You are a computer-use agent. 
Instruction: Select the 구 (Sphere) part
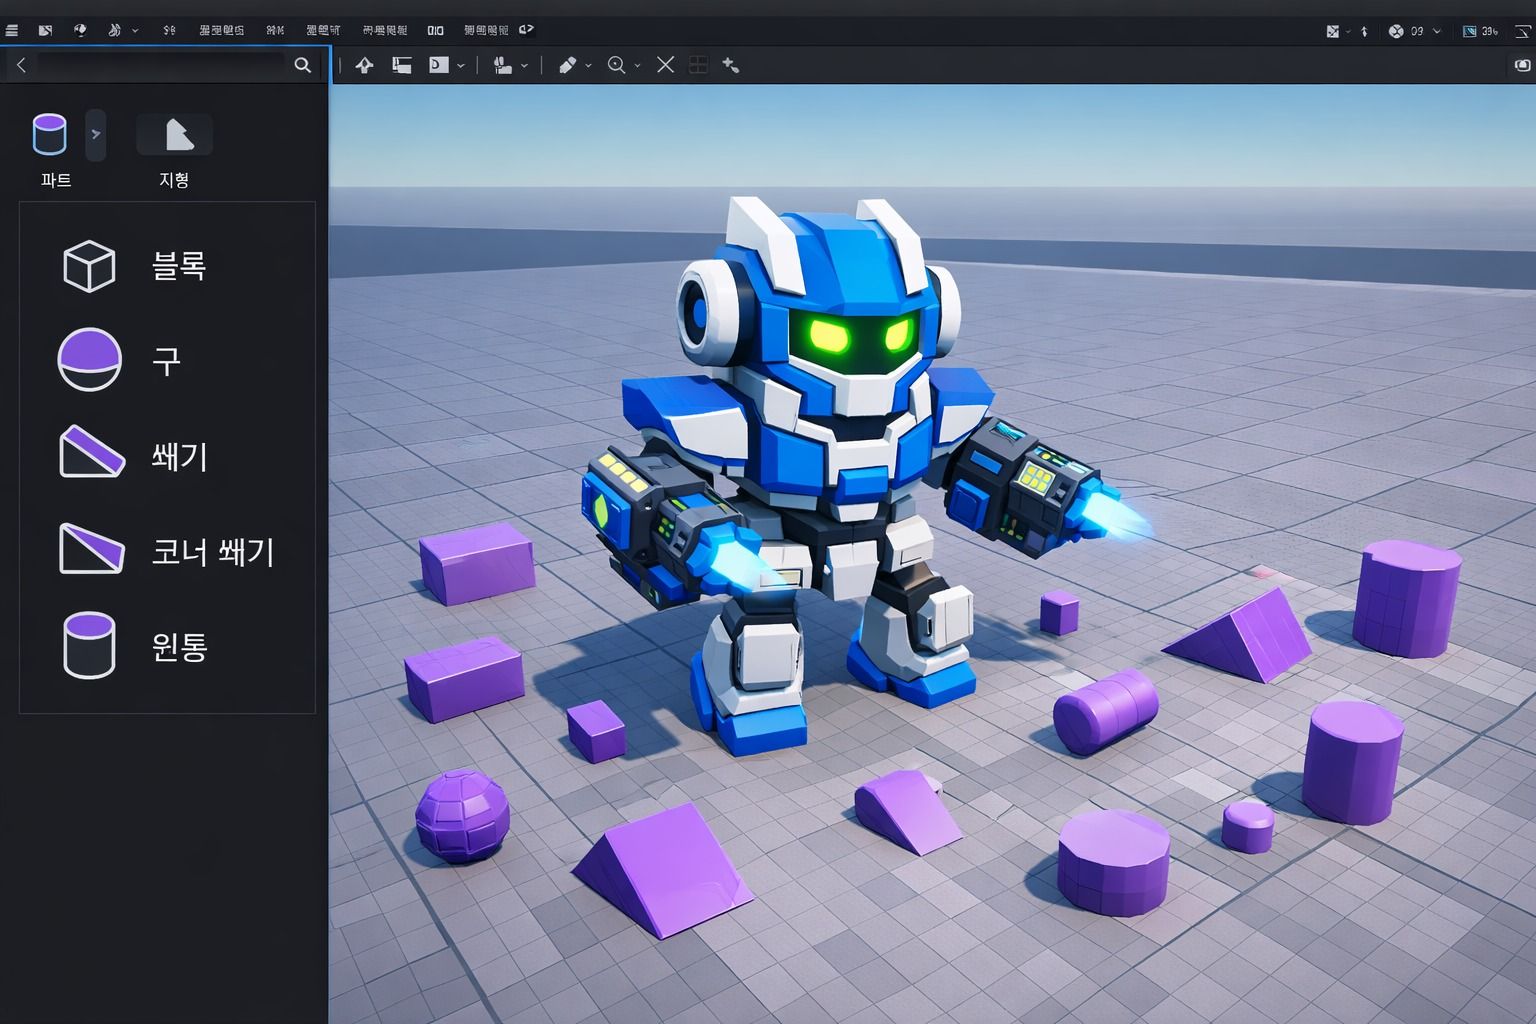(x=120, y=360)
